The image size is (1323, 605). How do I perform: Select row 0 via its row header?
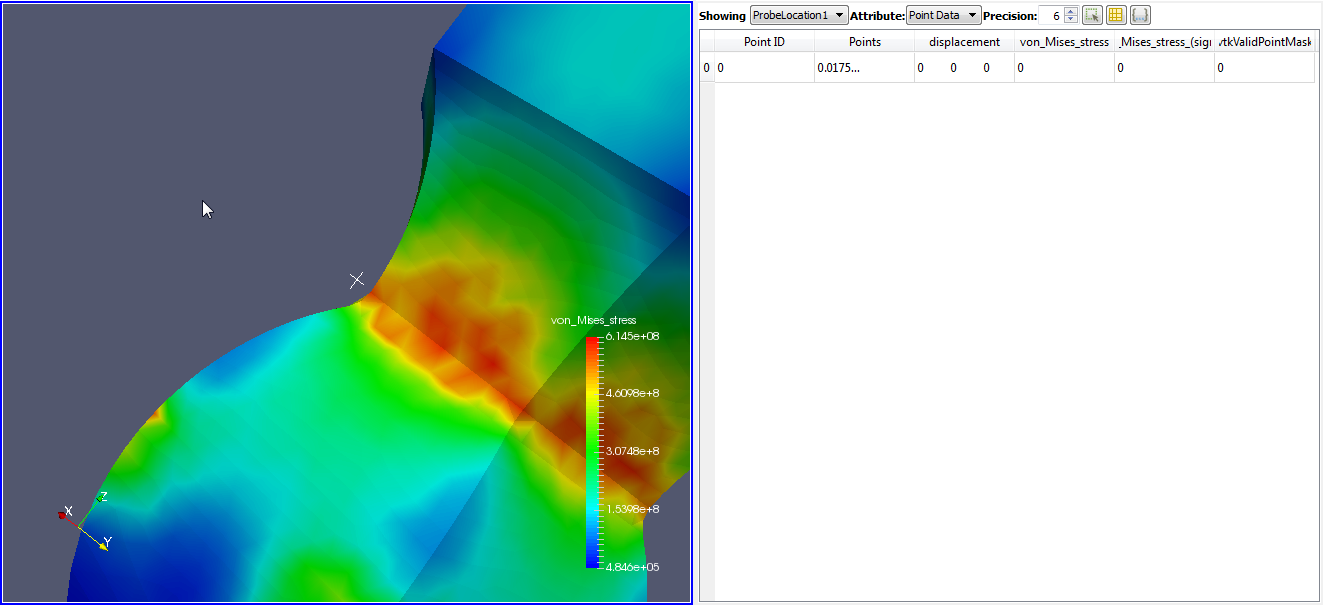click(706, 68)
